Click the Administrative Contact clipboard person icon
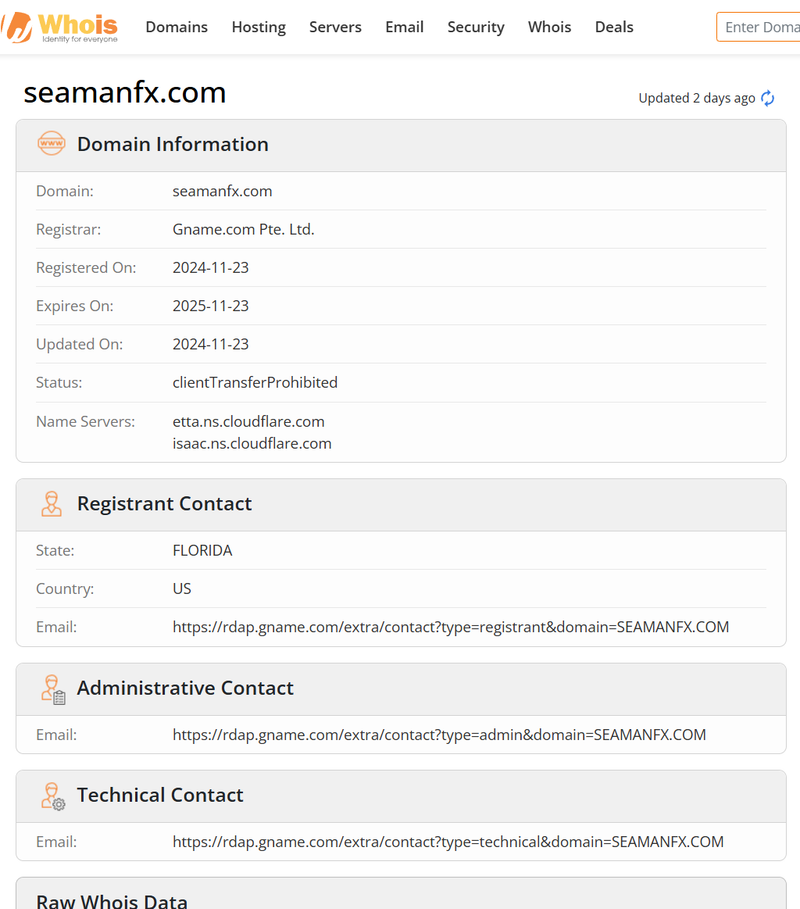The height and width of the screenshot is (909, 800). coord(53,689)
